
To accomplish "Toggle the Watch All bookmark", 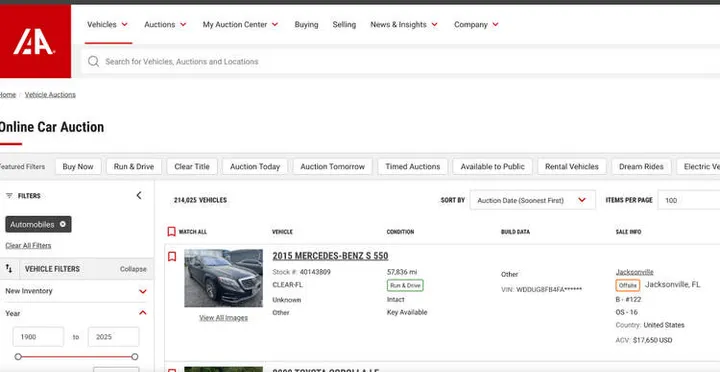I will [171, 231].
